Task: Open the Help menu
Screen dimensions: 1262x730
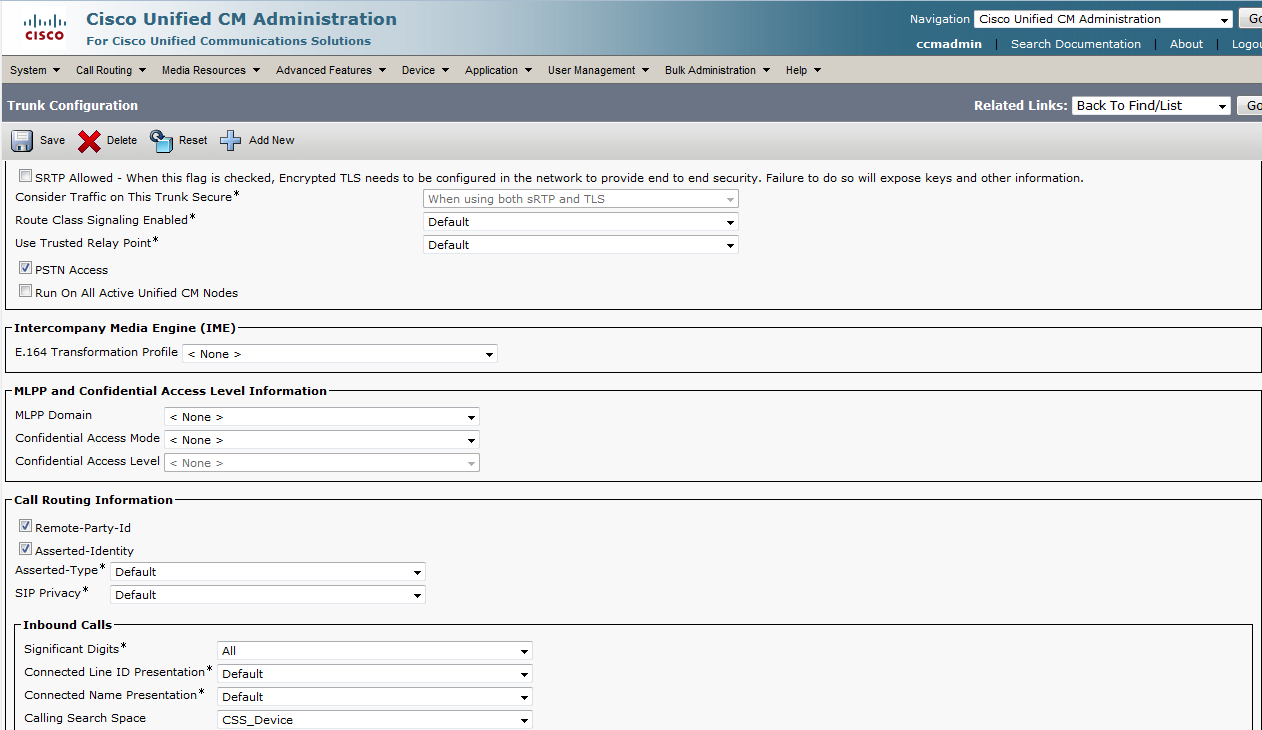Action: (x=803, y=70)
